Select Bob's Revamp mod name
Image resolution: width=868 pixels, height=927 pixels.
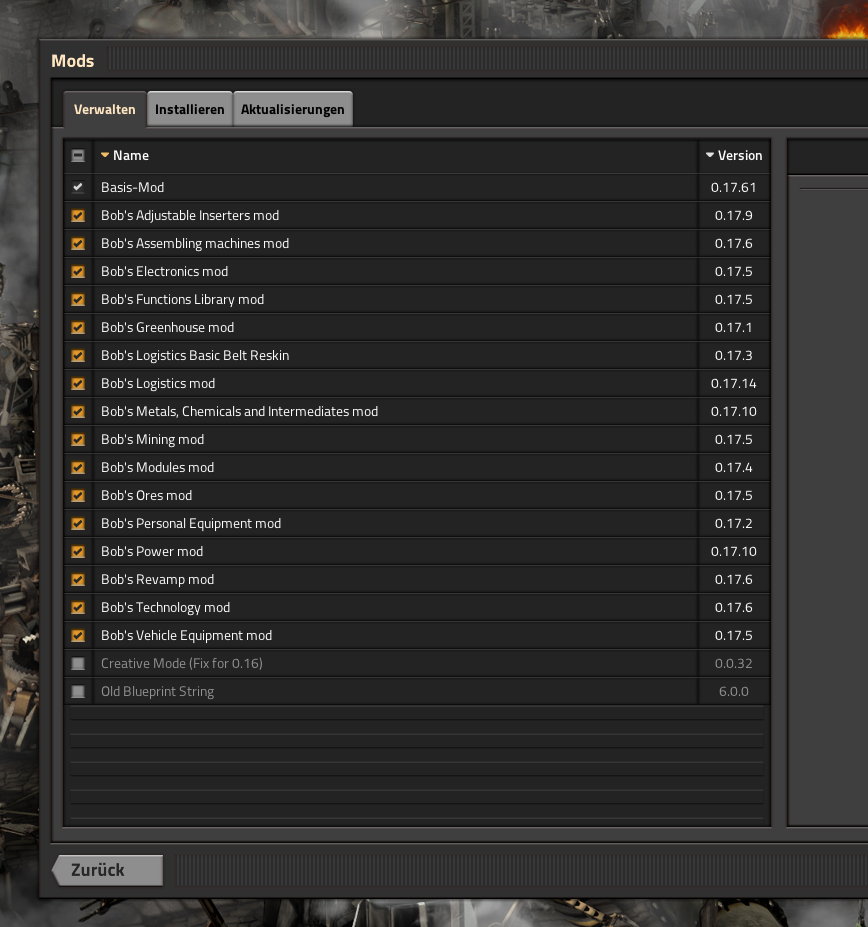(x=157, y=580)
